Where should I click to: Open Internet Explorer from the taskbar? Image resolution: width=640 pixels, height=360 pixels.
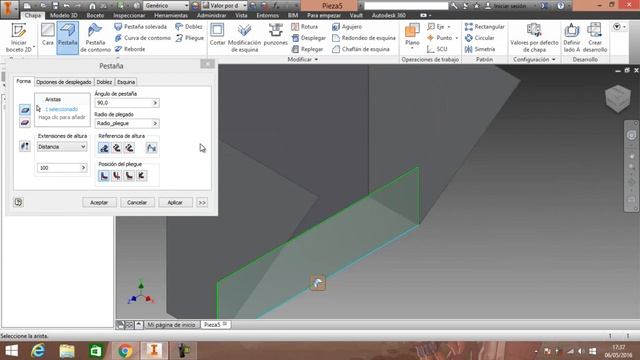pyautogui.click(x=38, y=351)
